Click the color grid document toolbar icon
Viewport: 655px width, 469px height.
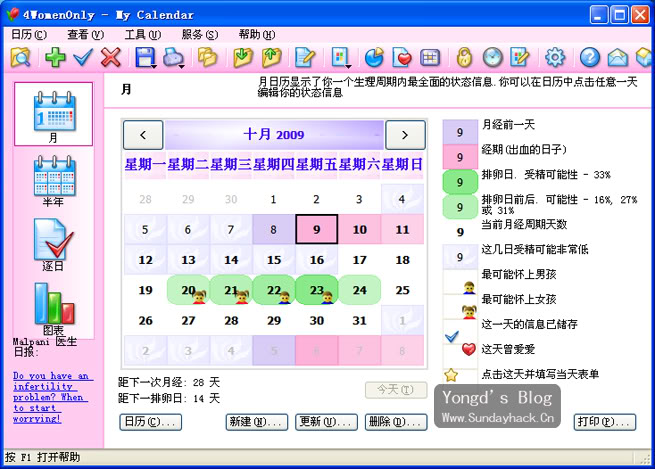(x=339, y=57)
